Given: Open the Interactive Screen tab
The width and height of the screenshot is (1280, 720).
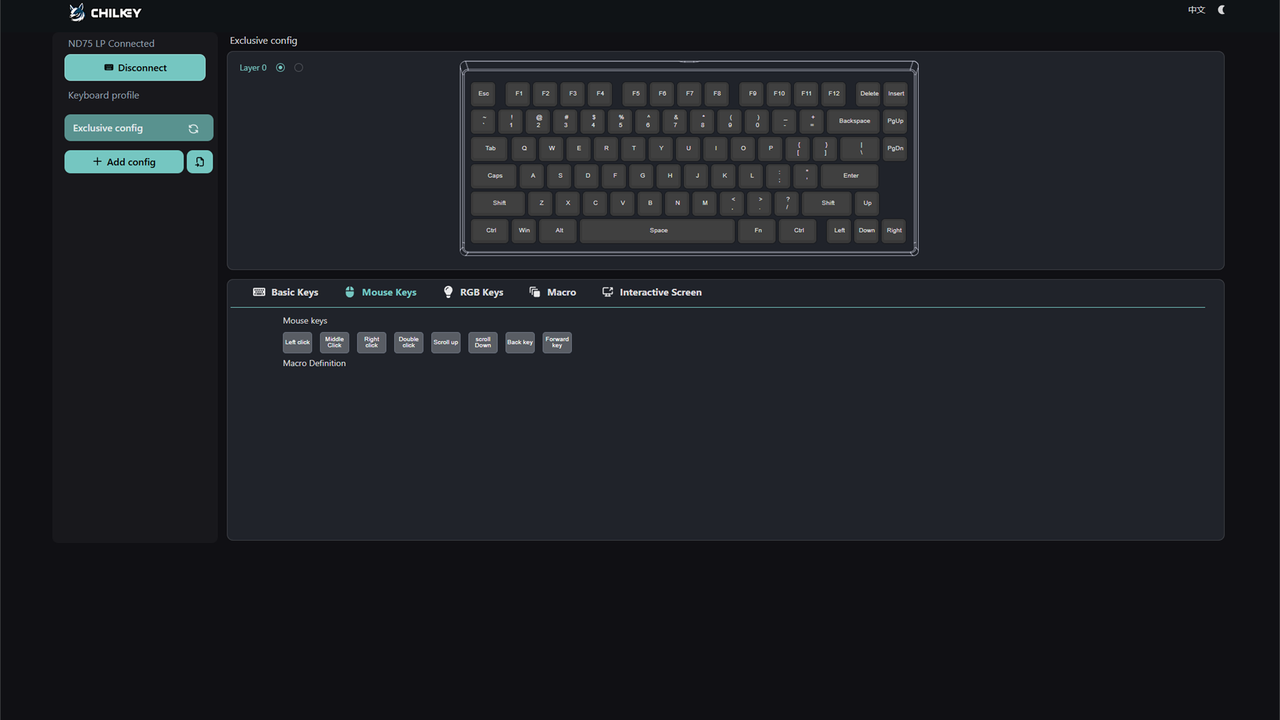Looking at the screenshot, I should tap(652, 292).
